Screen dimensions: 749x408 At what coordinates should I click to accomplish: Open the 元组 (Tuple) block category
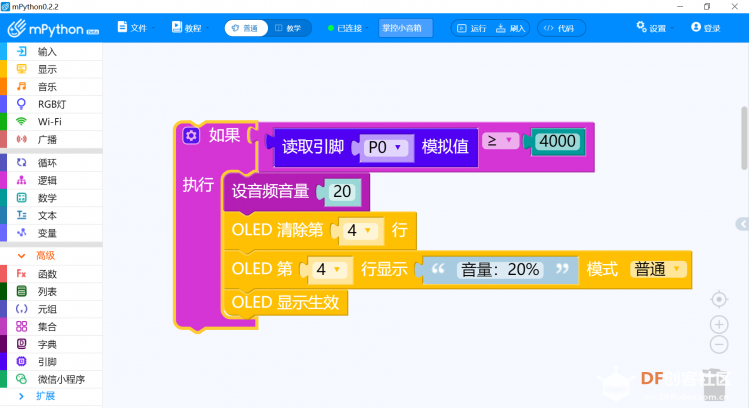coord(51,309)
